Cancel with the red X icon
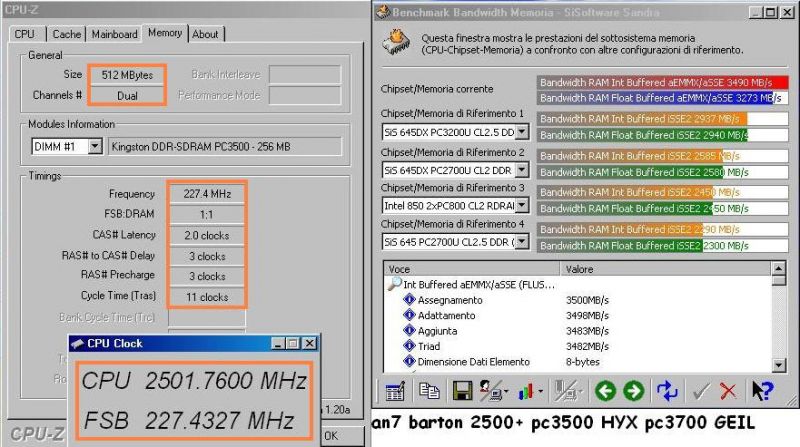800x447 pixels. [728, 391]
